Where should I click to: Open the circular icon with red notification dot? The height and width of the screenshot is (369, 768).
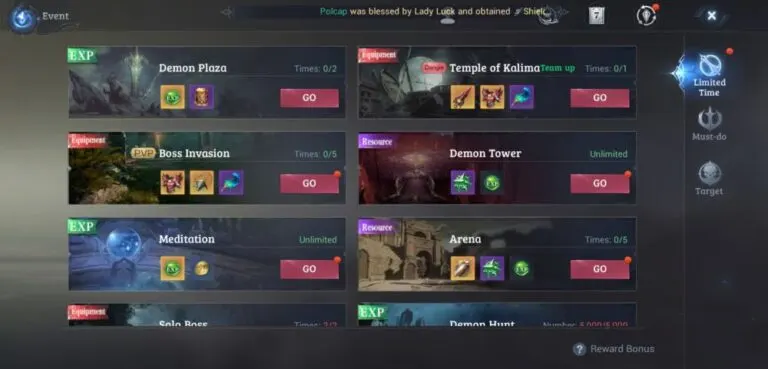pyautogui.click(x=647, y=15)
